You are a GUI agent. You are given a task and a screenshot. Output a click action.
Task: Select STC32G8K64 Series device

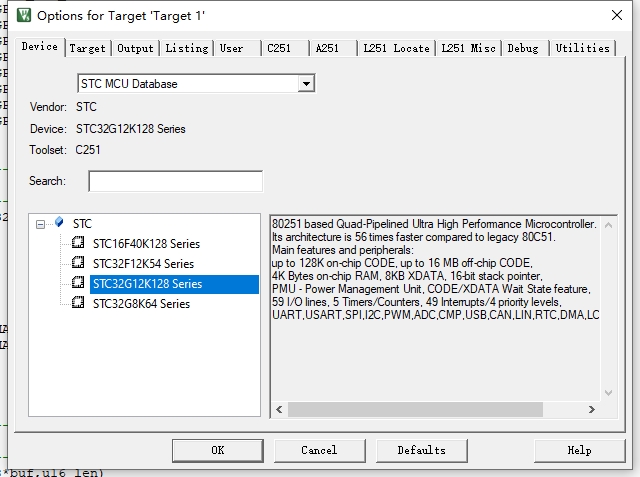141,304
